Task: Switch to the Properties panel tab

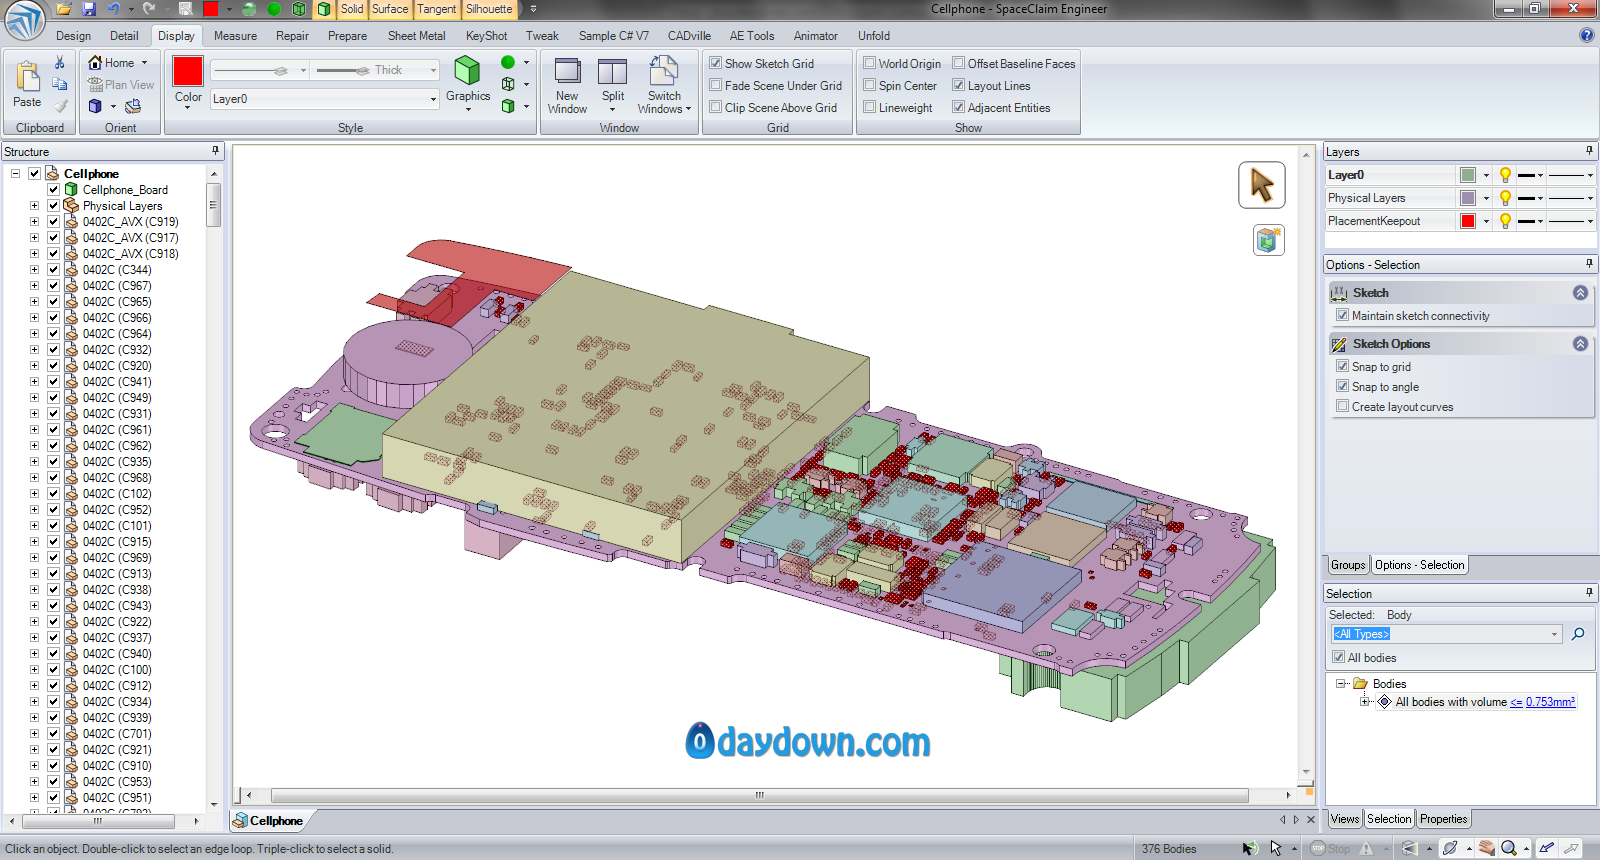Action: tap(1443, 819)
